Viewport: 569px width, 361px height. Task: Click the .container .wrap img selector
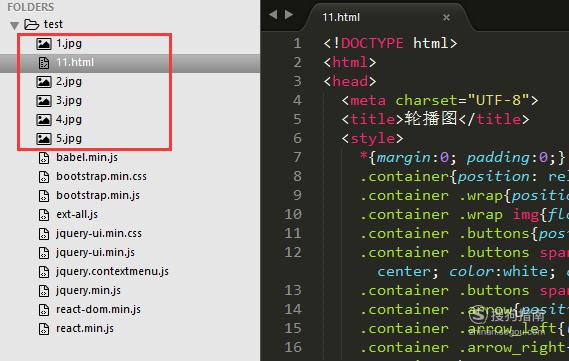point(450,215)
